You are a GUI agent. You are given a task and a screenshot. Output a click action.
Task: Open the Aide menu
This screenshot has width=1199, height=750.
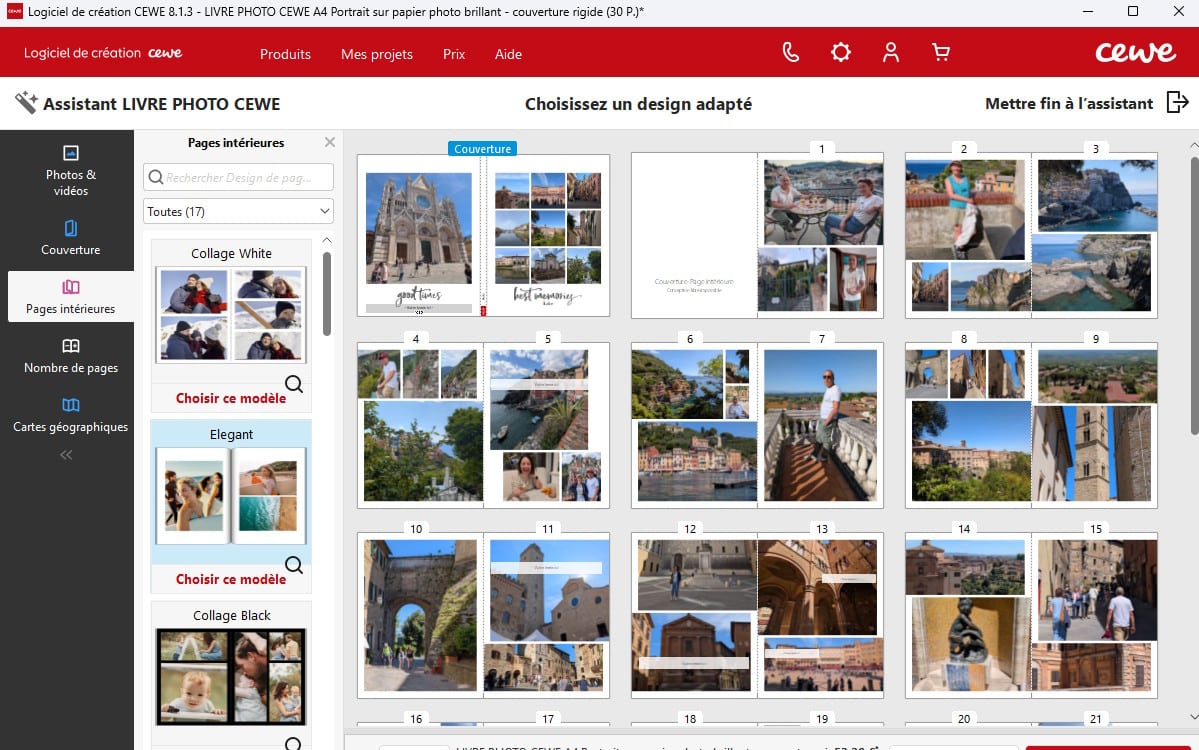(509, 54)
